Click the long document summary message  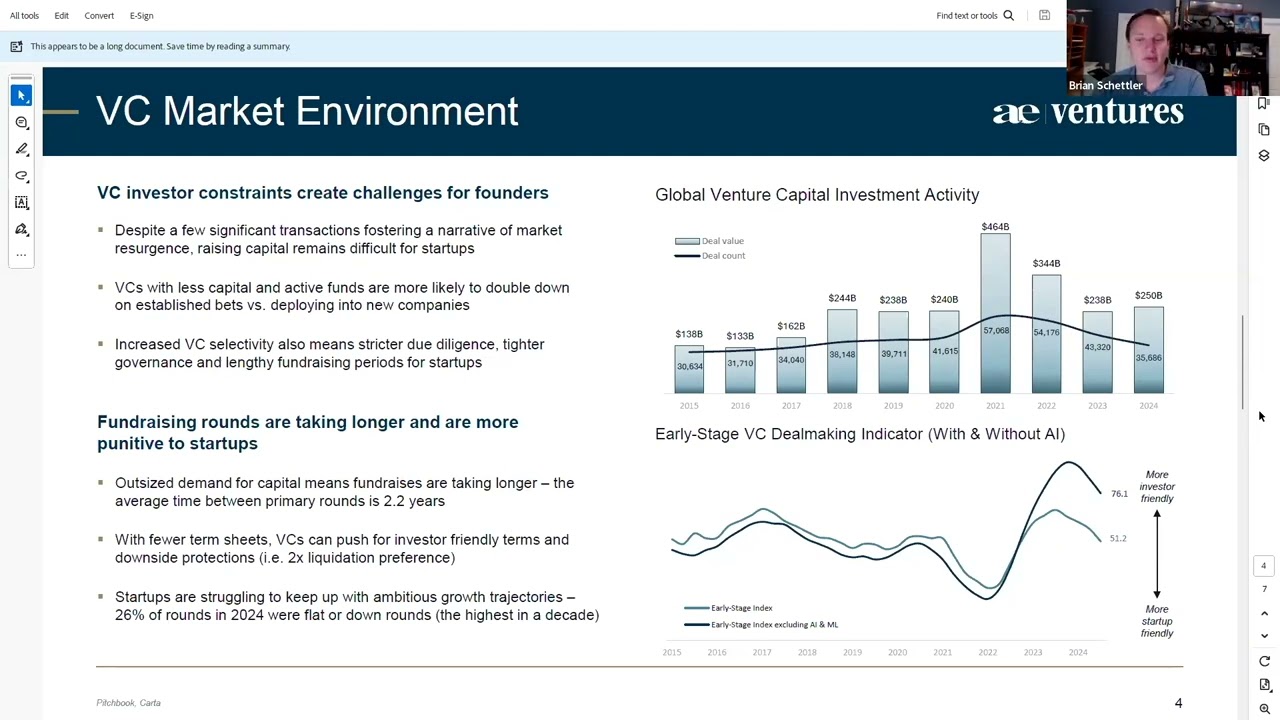point(160,46)
